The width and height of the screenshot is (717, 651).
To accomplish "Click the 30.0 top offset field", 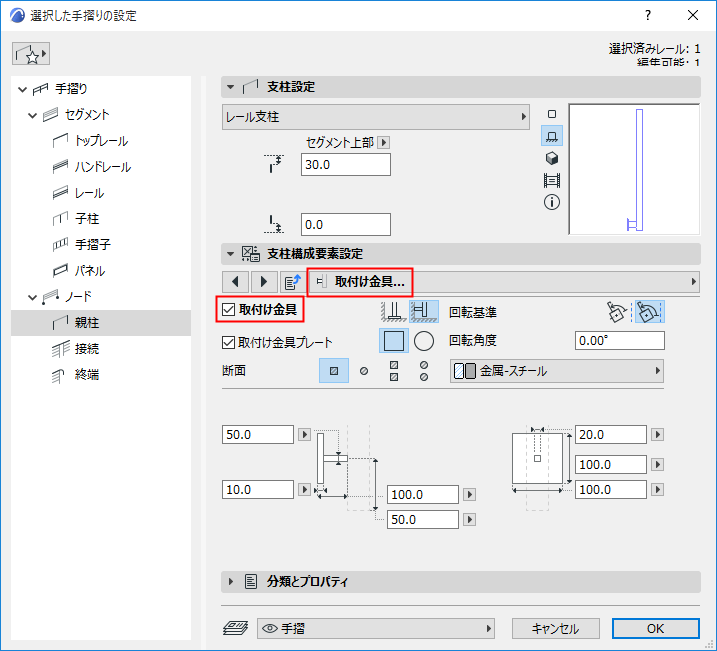I will tap(346, 165).
